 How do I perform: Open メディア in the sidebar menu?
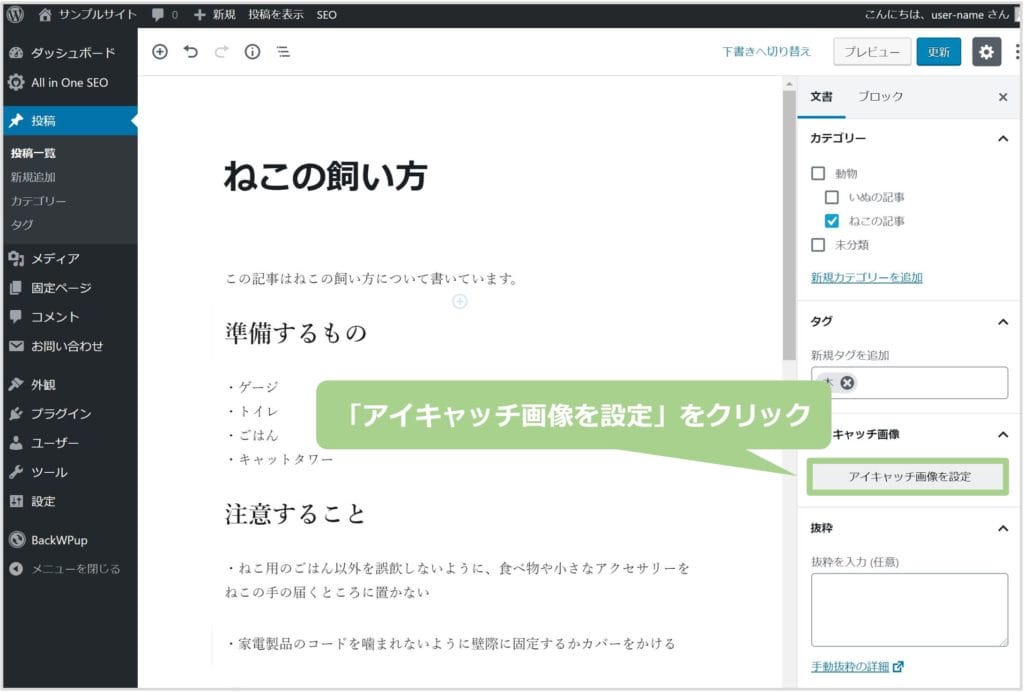(x=55, y=259)
